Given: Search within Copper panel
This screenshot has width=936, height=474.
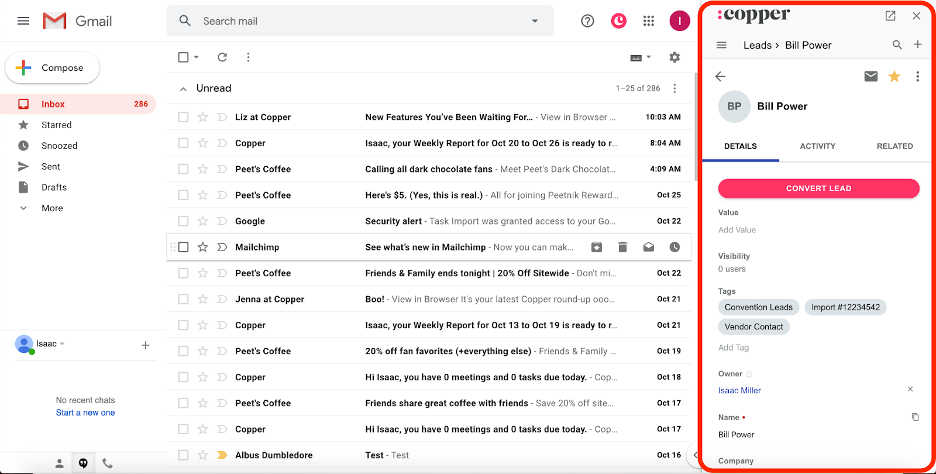Looking at the screenshot, I should [897, 45].
